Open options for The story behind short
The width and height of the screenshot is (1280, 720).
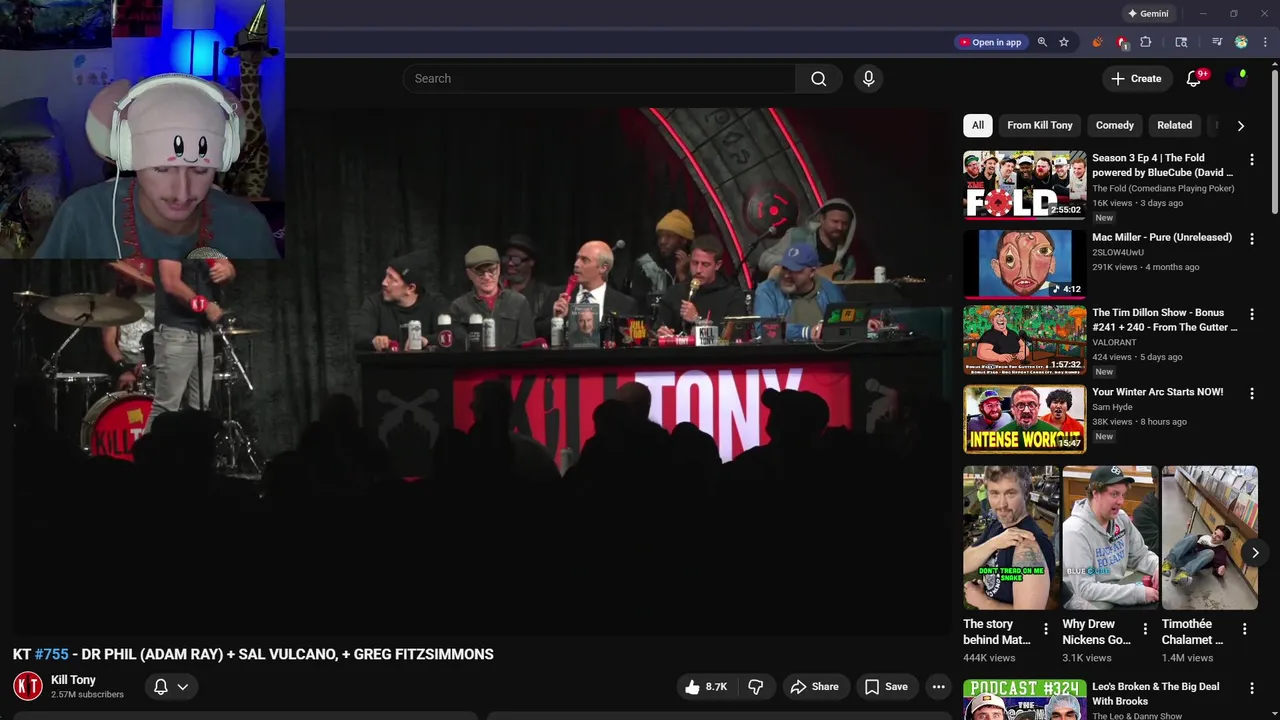coord(1046,629)
